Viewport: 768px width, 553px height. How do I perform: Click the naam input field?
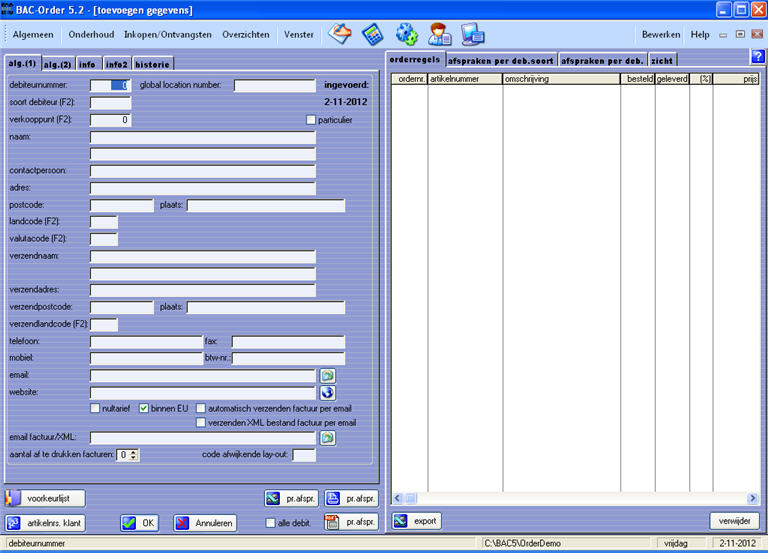(202, 137)
